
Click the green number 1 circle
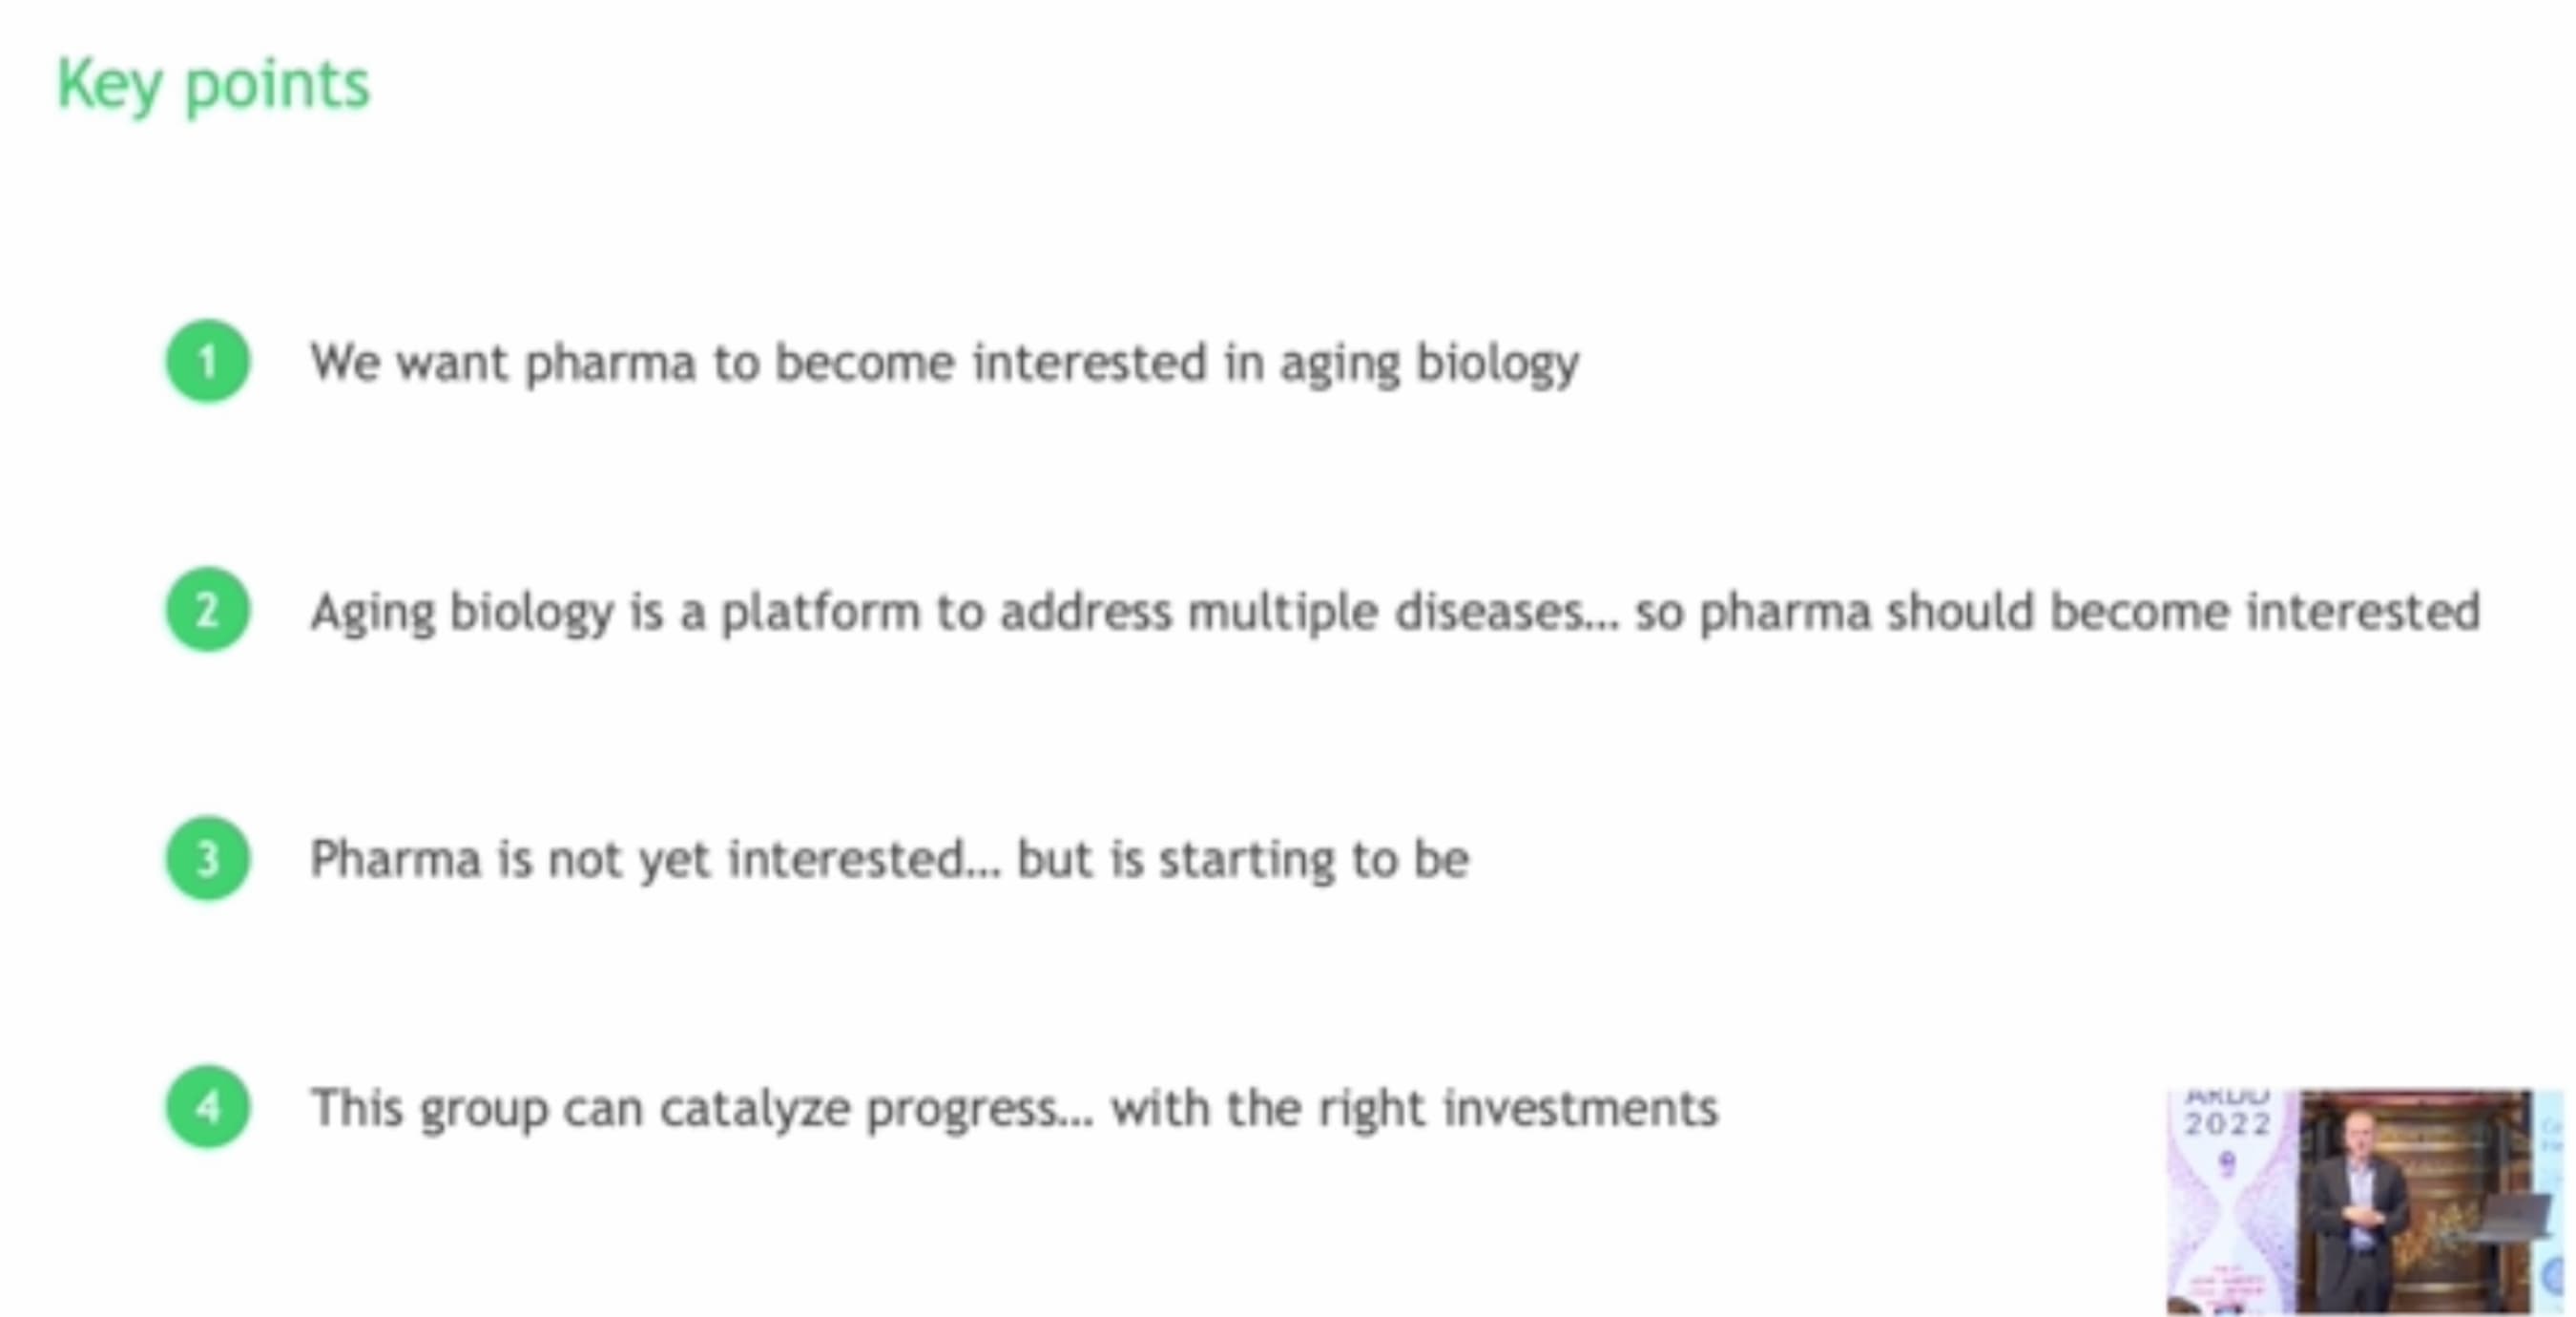pos(208,361)
